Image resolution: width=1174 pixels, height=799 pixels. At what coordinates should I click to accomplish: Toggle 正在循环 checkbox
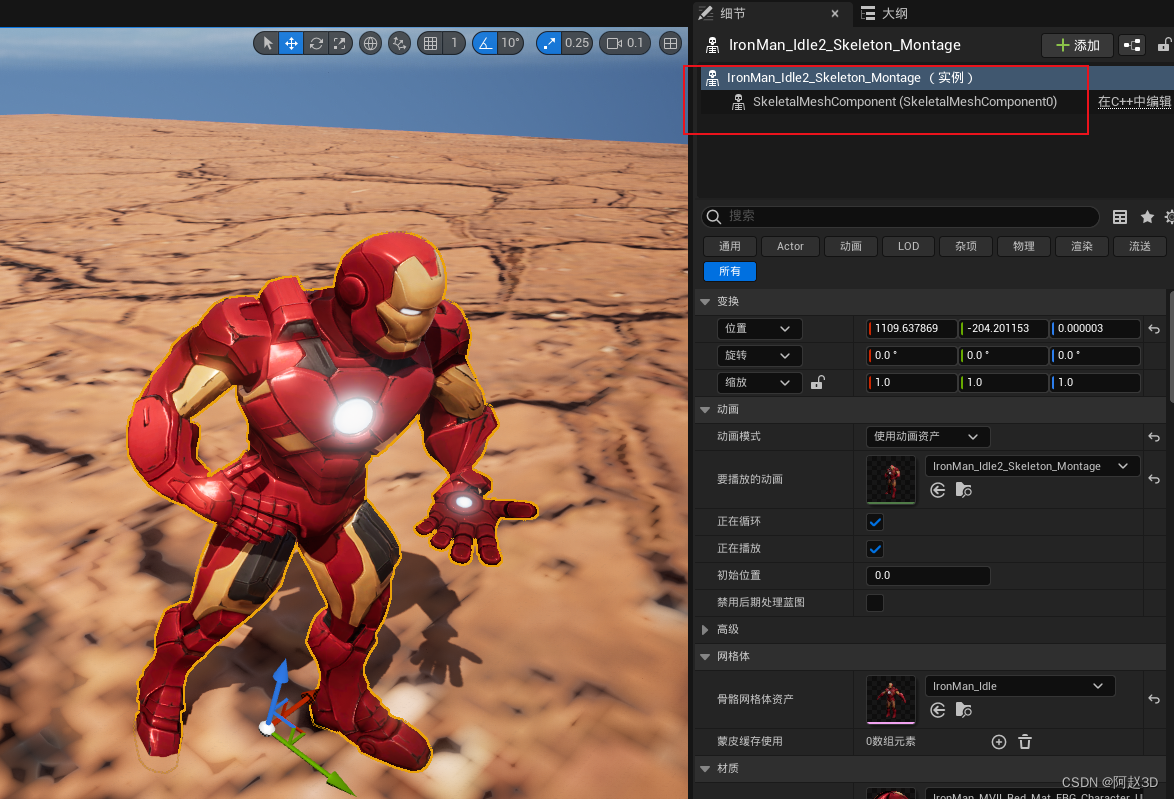pyautogui.click(x=875, y=522)
